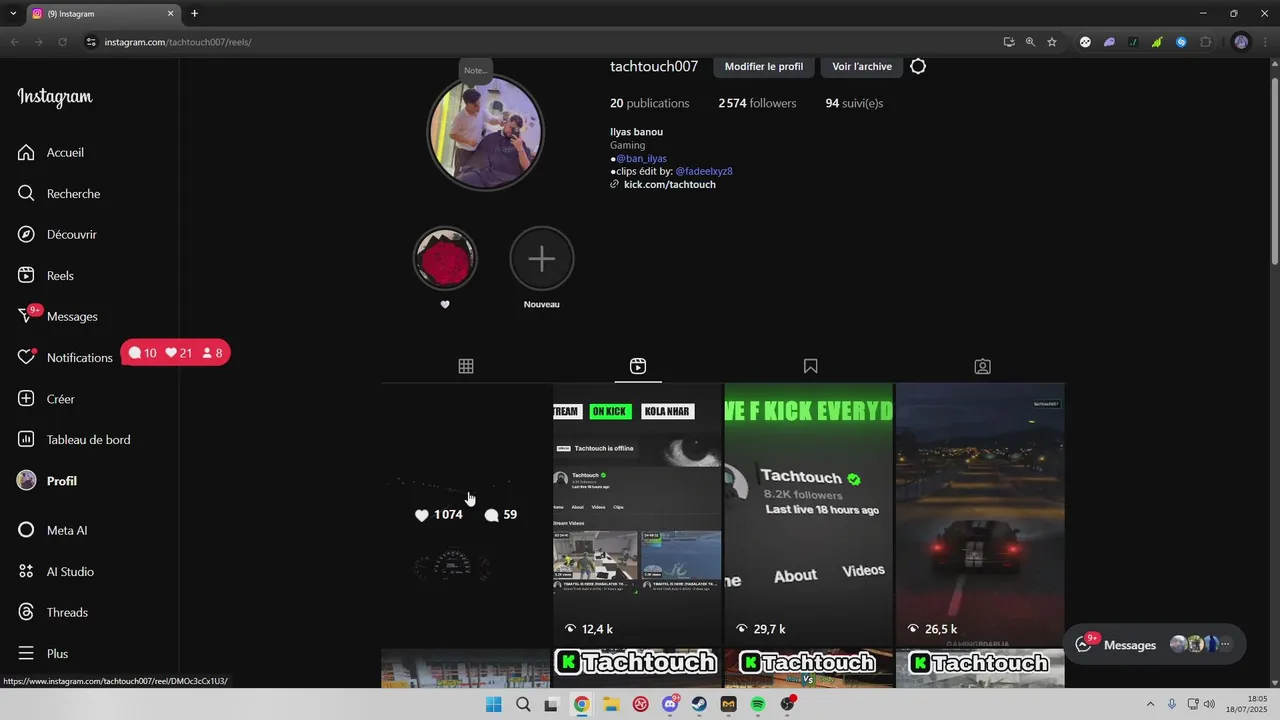Click Modifier le profil button
1280x720 pixels.
tap(764, 67)
